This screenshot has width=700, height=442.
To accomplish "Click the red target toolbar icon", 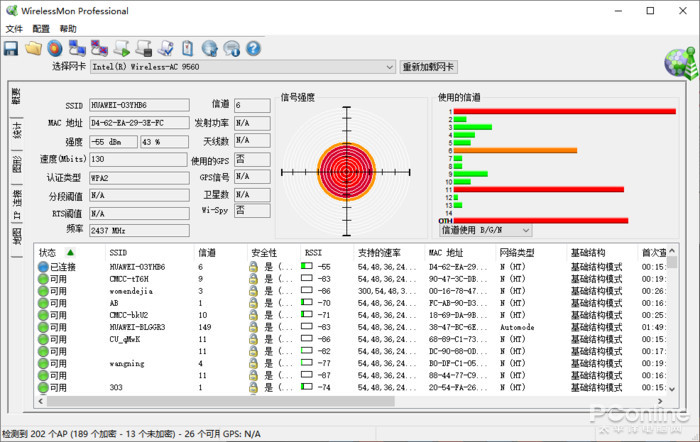I will tap(55, 48).
